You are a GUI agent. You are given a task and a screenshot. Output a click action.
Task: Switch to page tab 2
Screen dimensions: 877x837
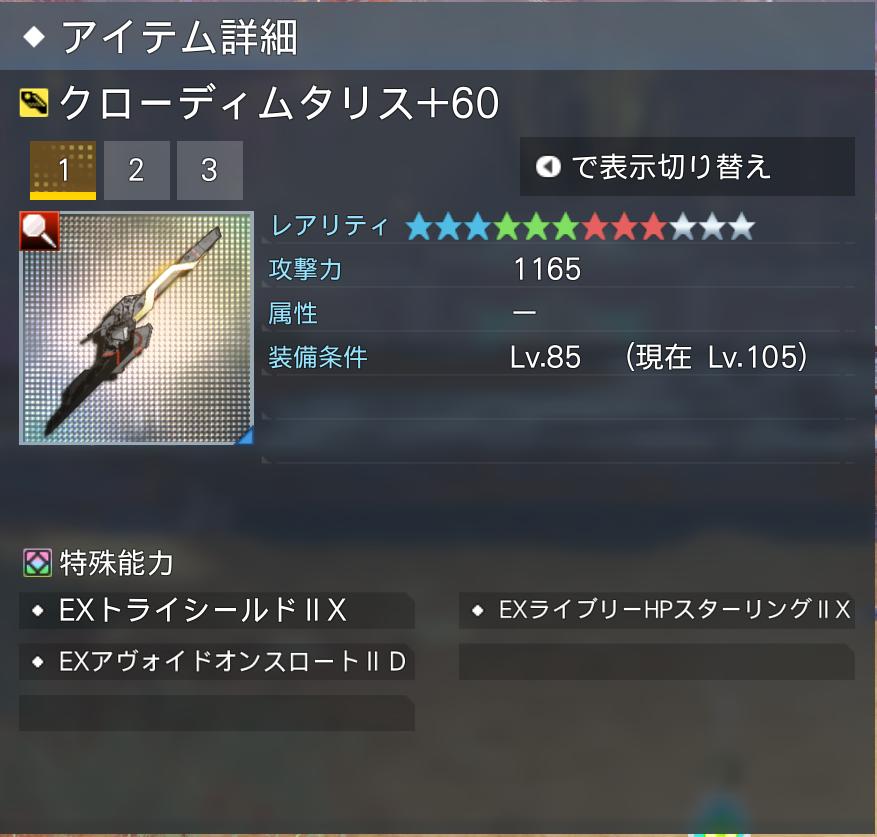(136, 170)
